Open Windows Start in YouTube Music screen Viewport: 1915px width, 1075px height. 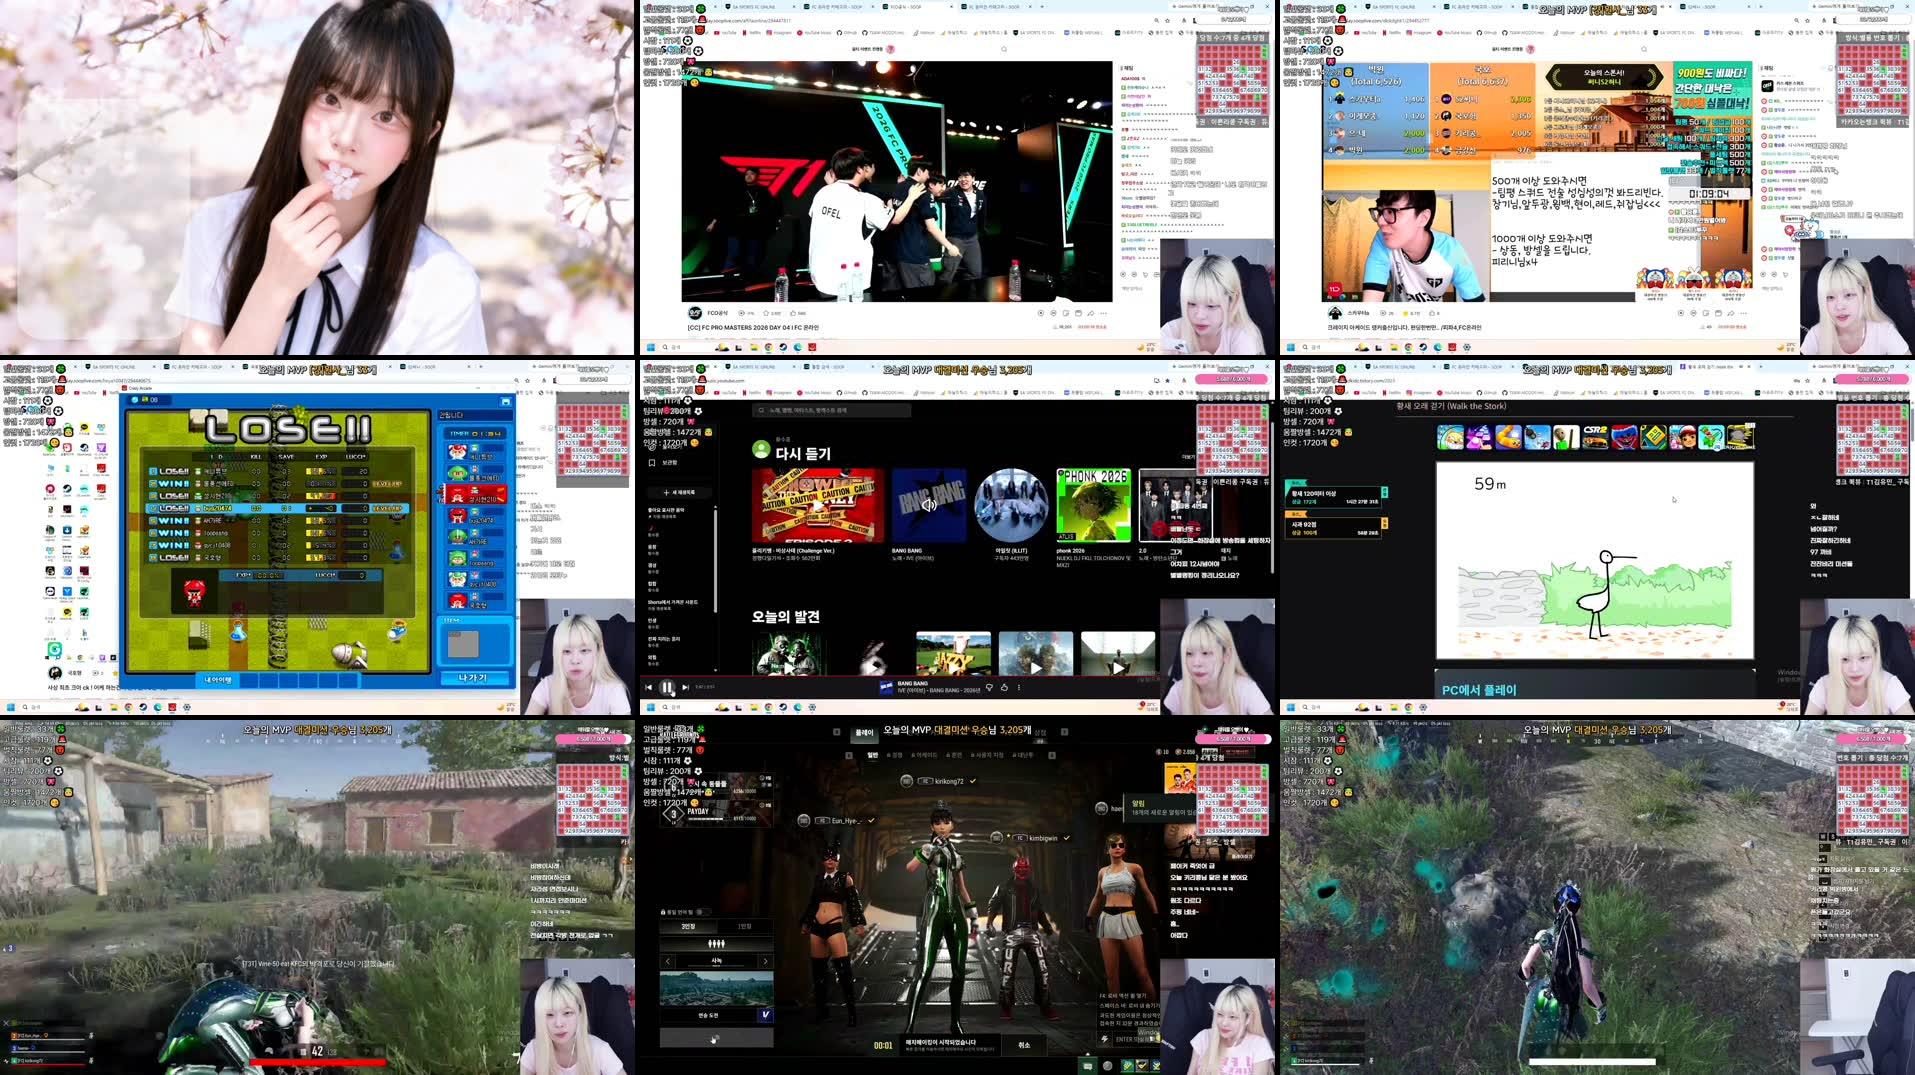tap(649, 707)
